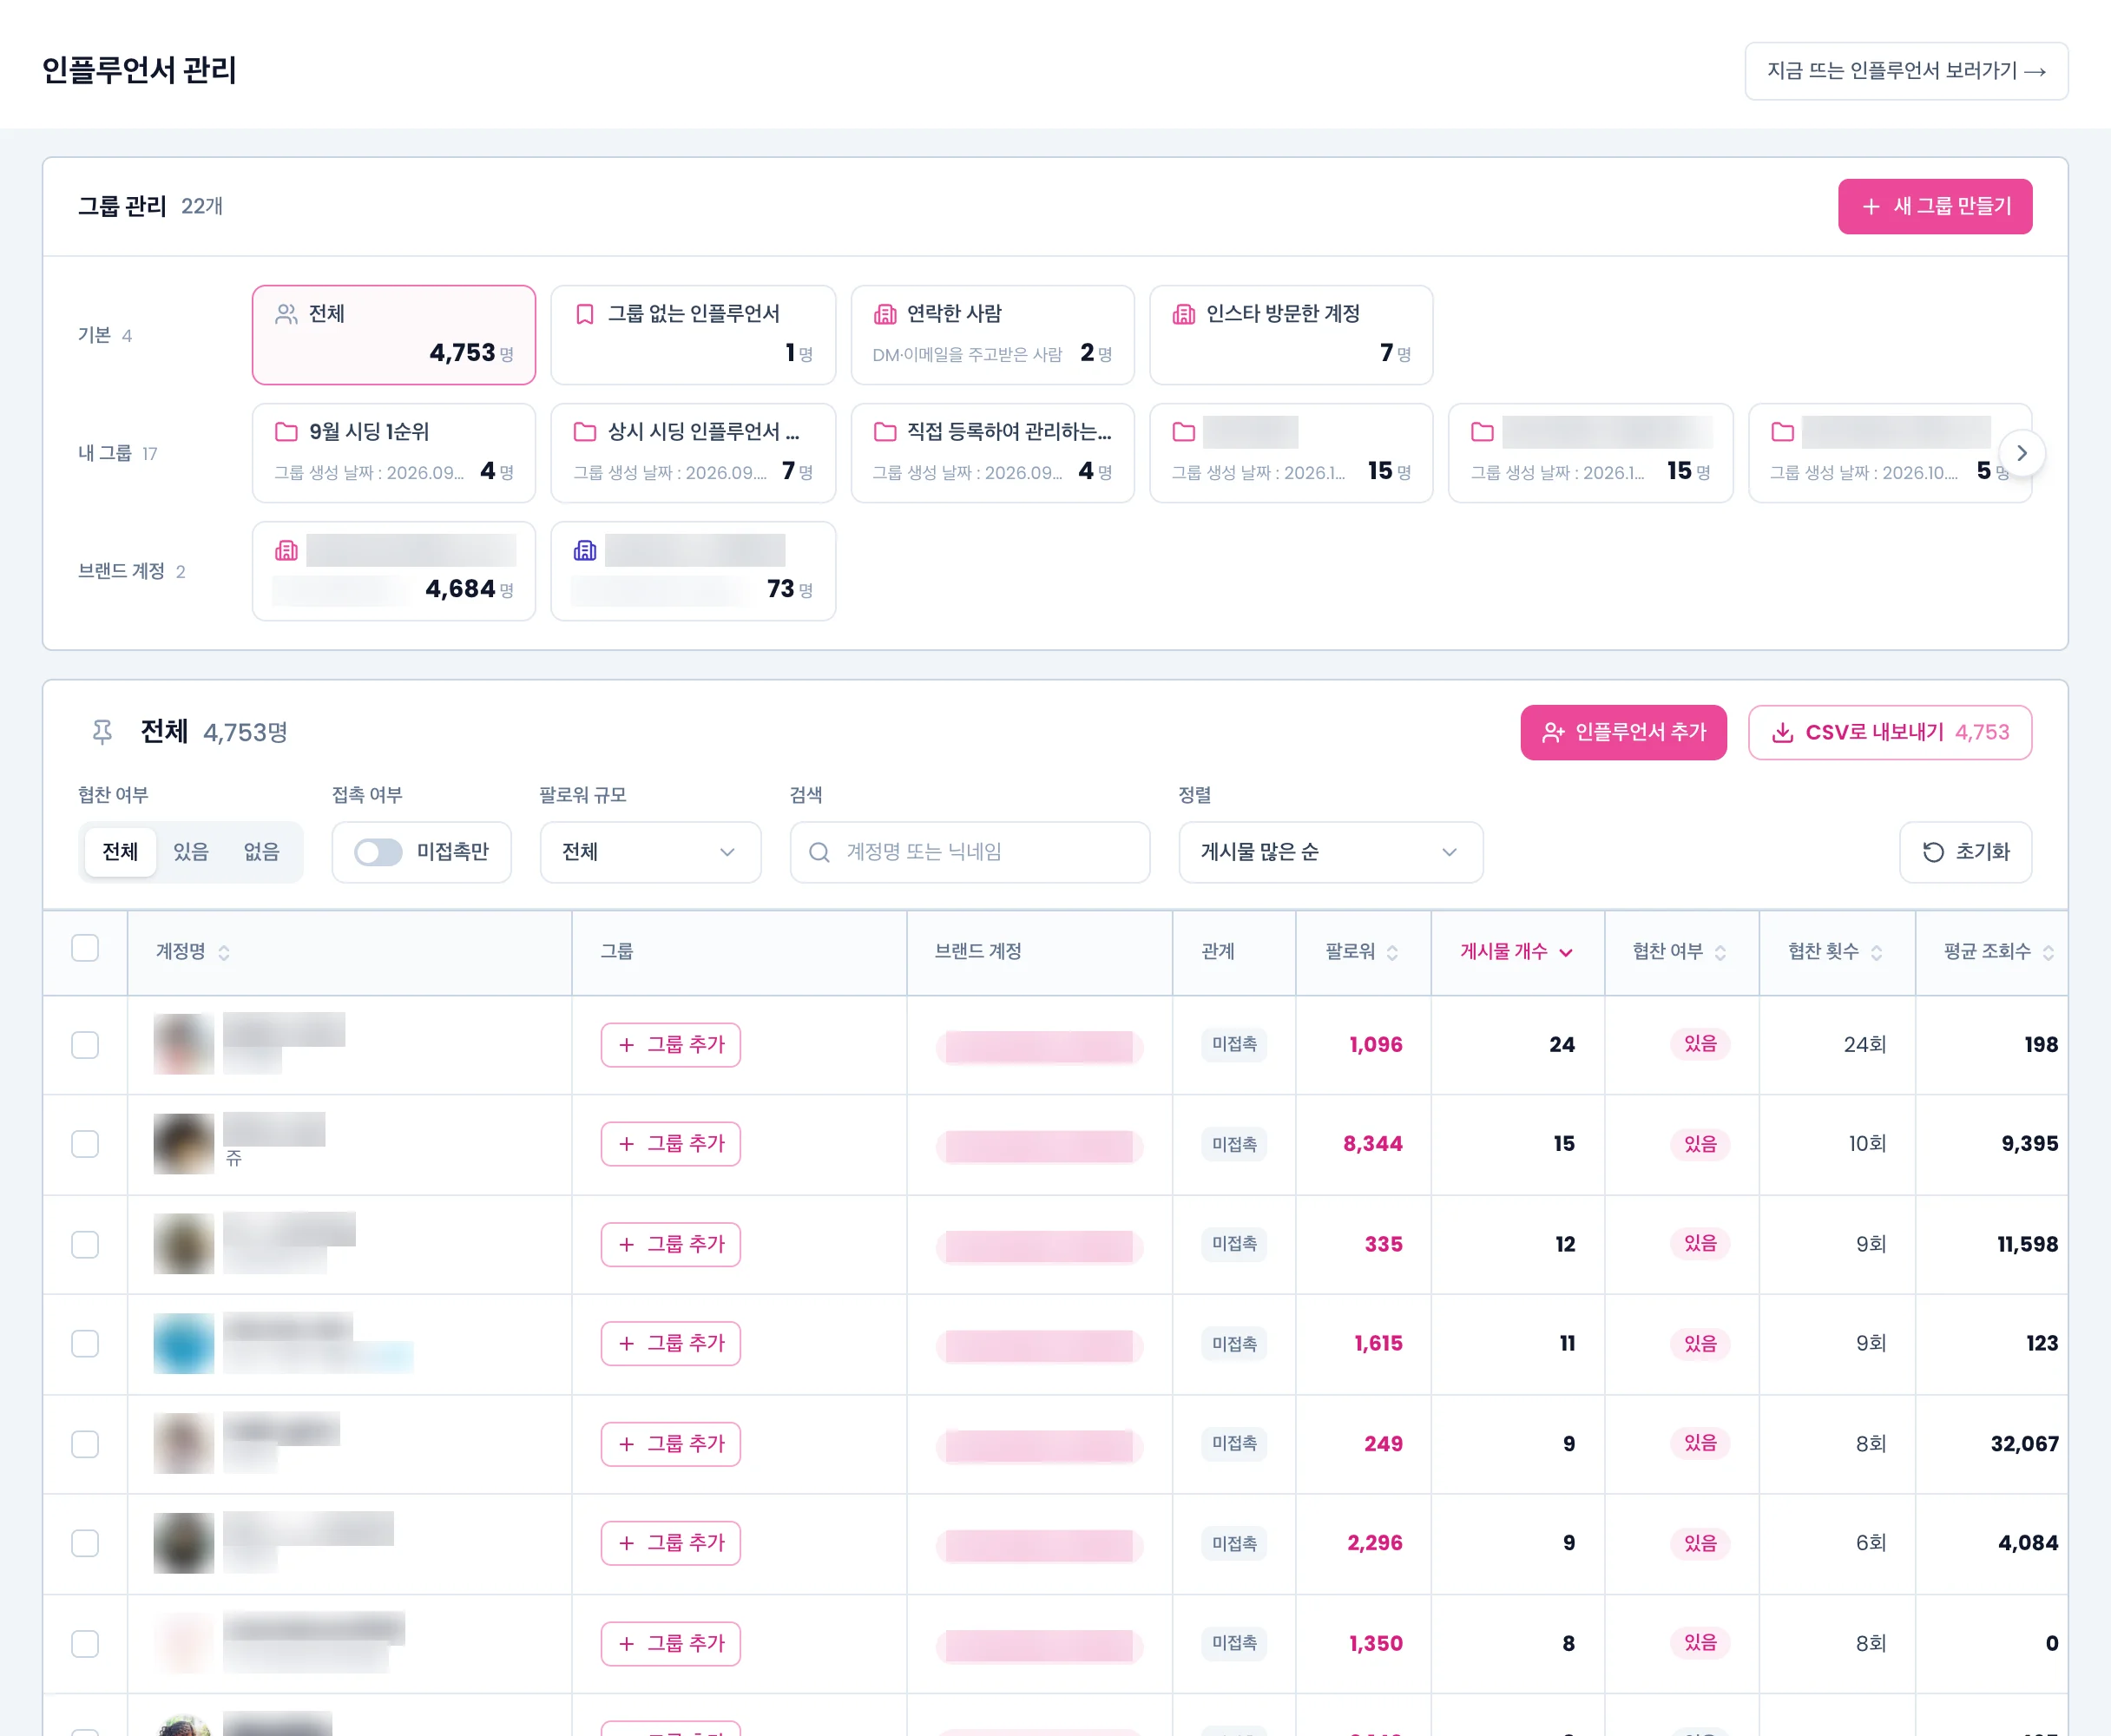Click CSV로 내보내기 button
The image size is (2111, 1736).
[x=1890, y=733]
